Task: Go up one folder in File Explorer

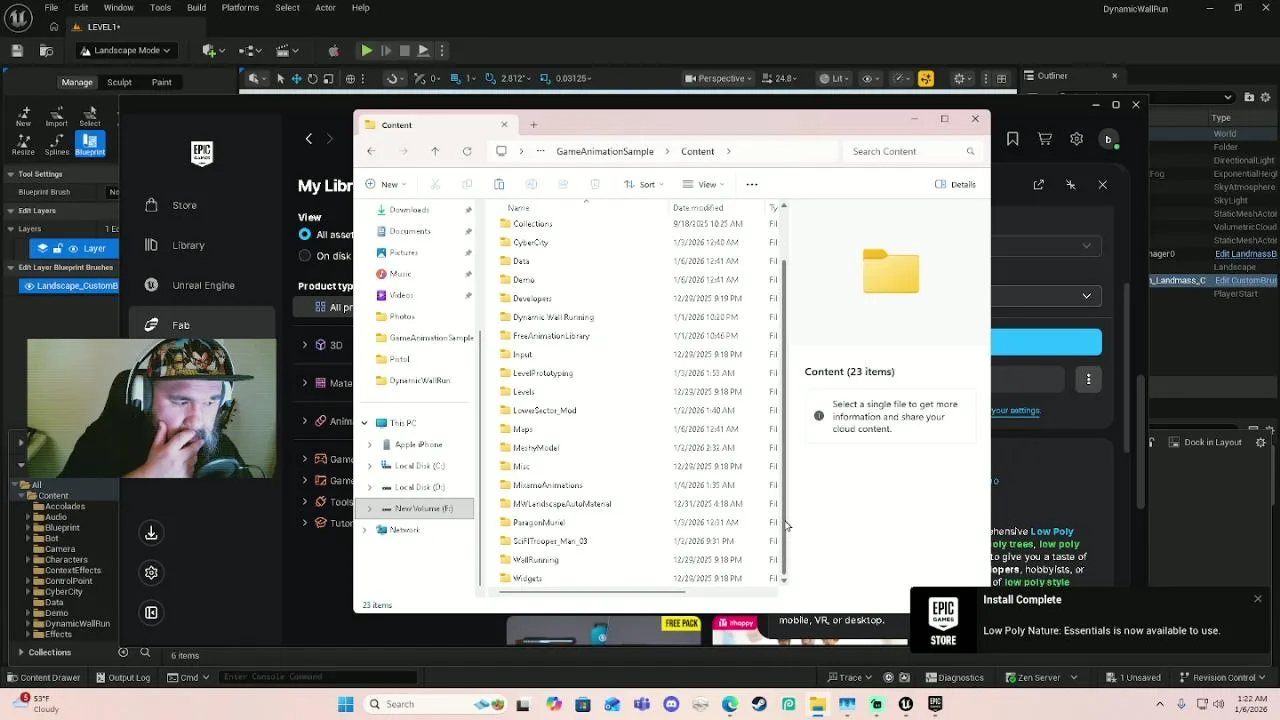Action: coord(435,151)
